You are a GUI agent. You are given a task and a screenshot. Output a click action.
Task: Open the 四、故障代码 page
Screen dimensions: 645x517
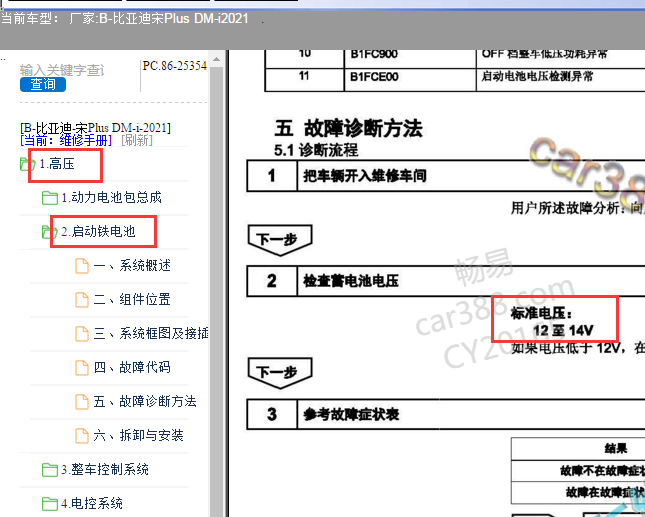coord(132,367)
